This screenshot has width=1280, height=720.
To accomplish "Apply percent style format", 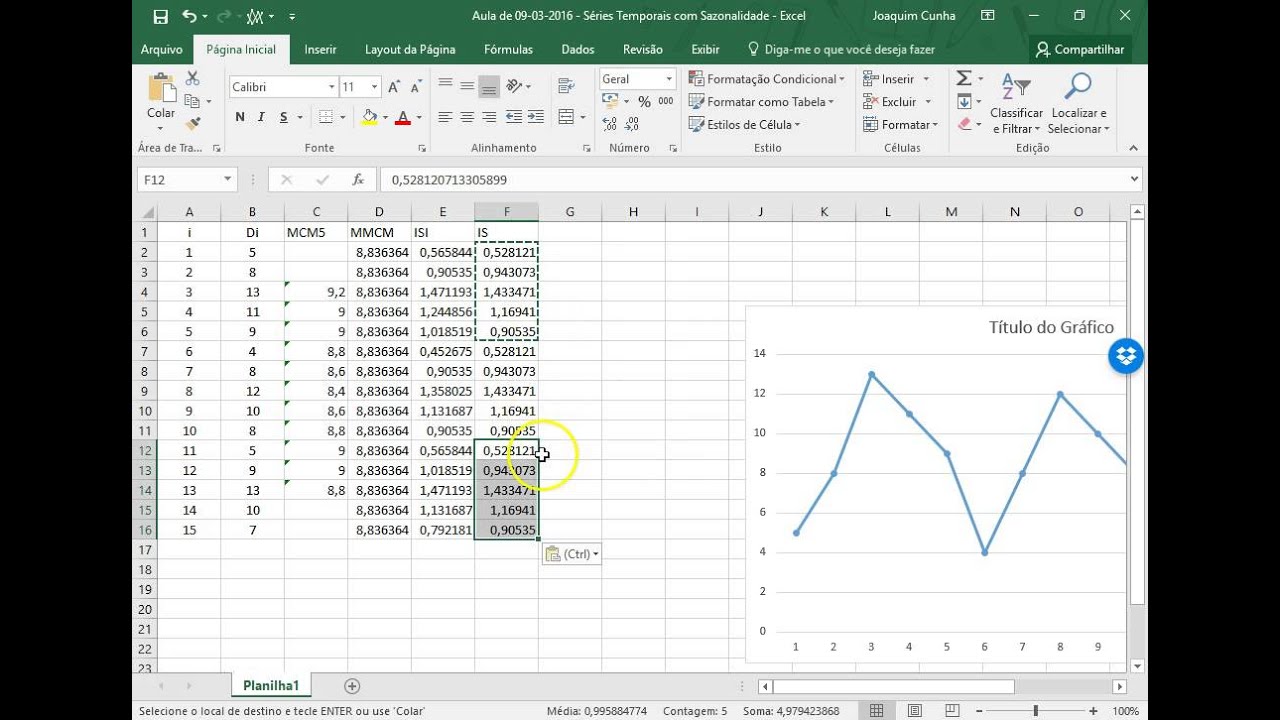I will tap(644, 101).
